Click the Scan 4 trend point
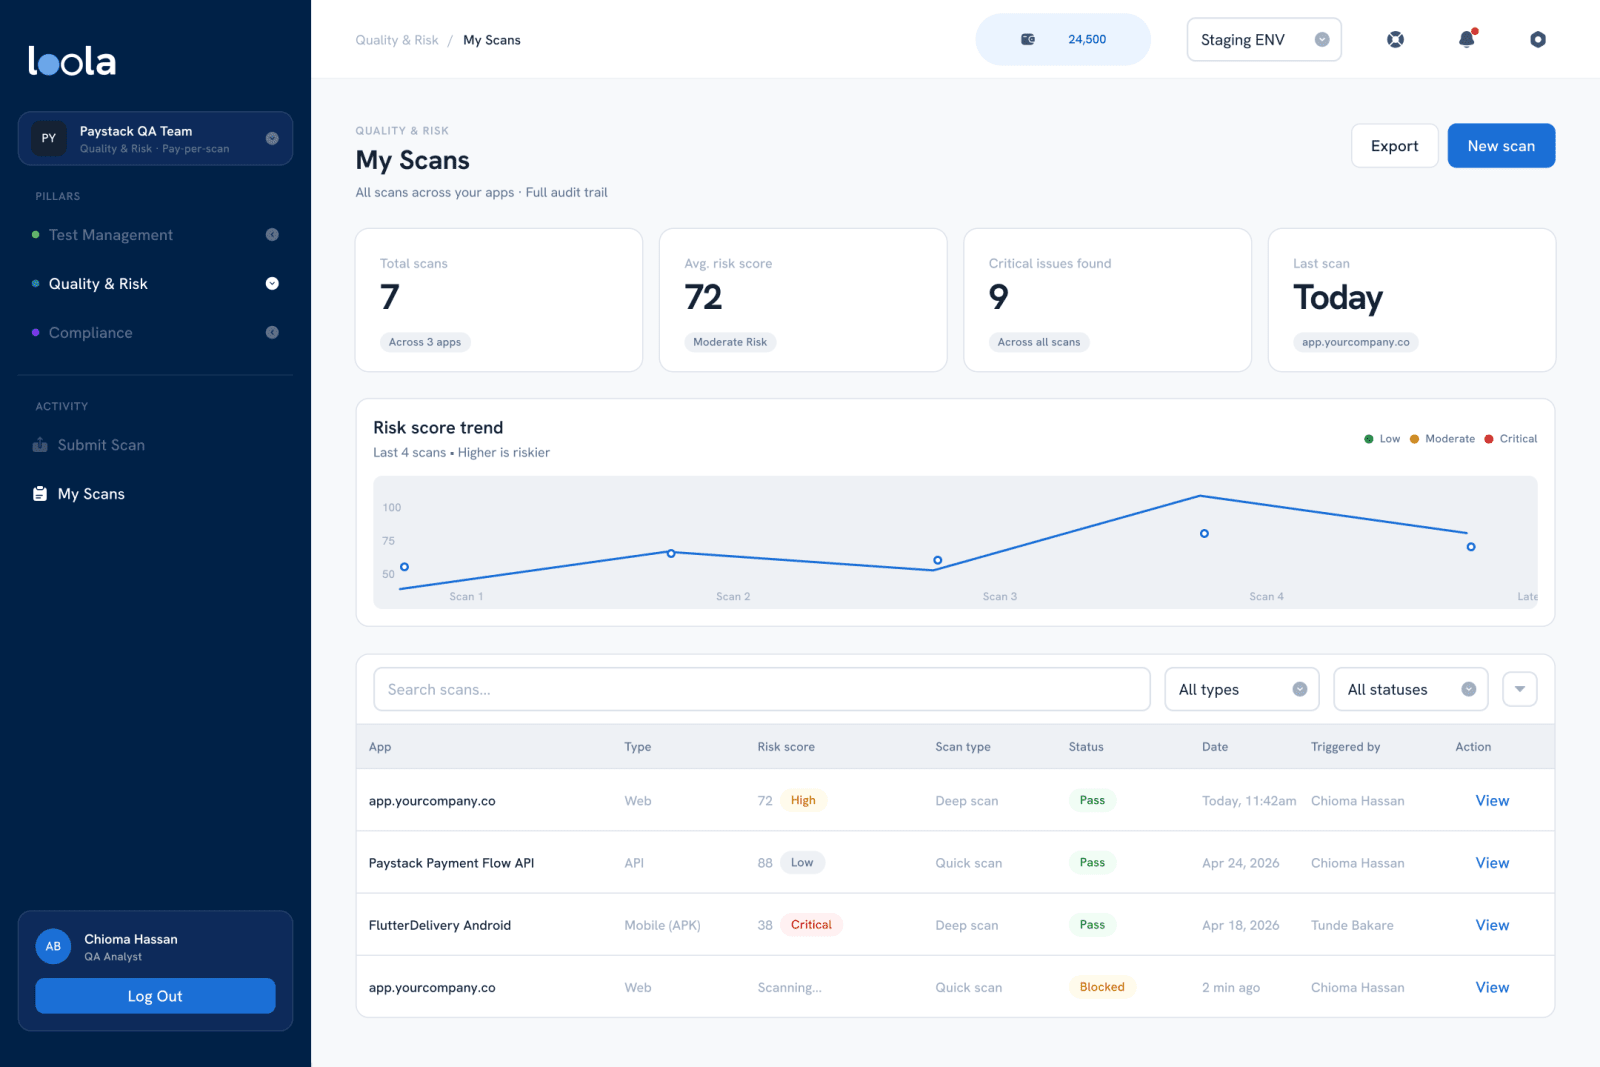The image size is (1600, 1067). [1204, 533]
